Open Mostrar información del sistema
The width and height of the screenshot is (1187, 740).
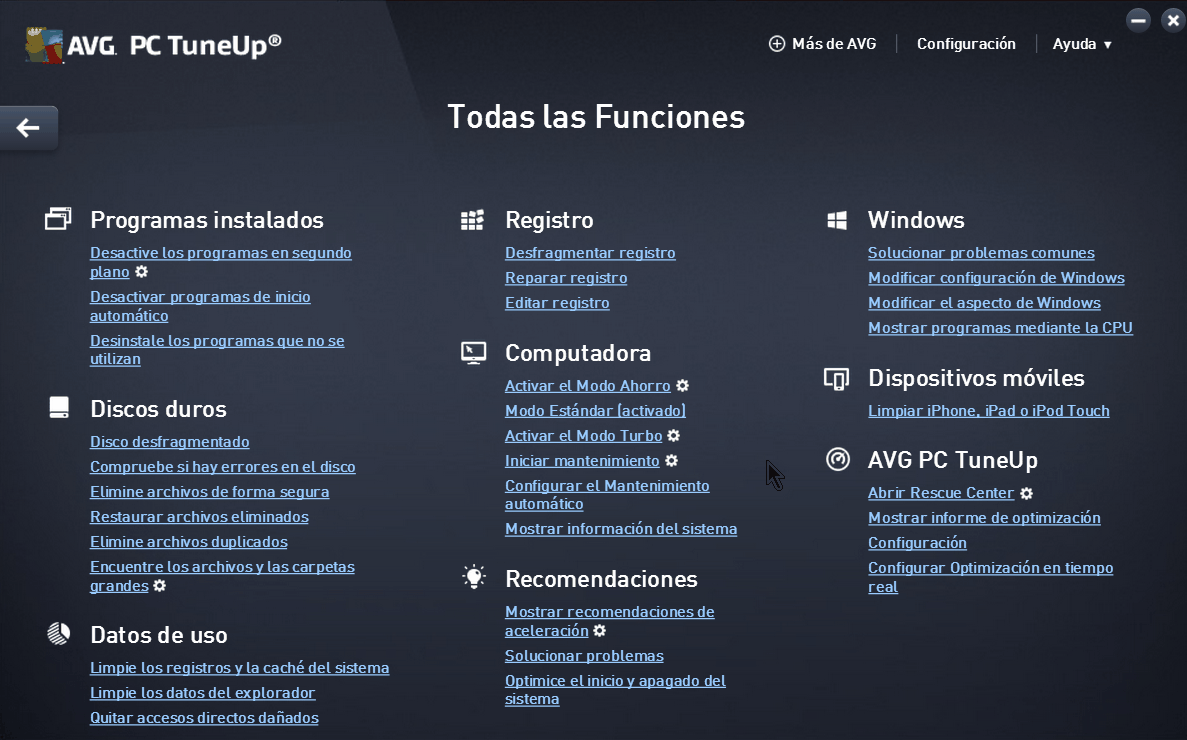coord(621,528)
